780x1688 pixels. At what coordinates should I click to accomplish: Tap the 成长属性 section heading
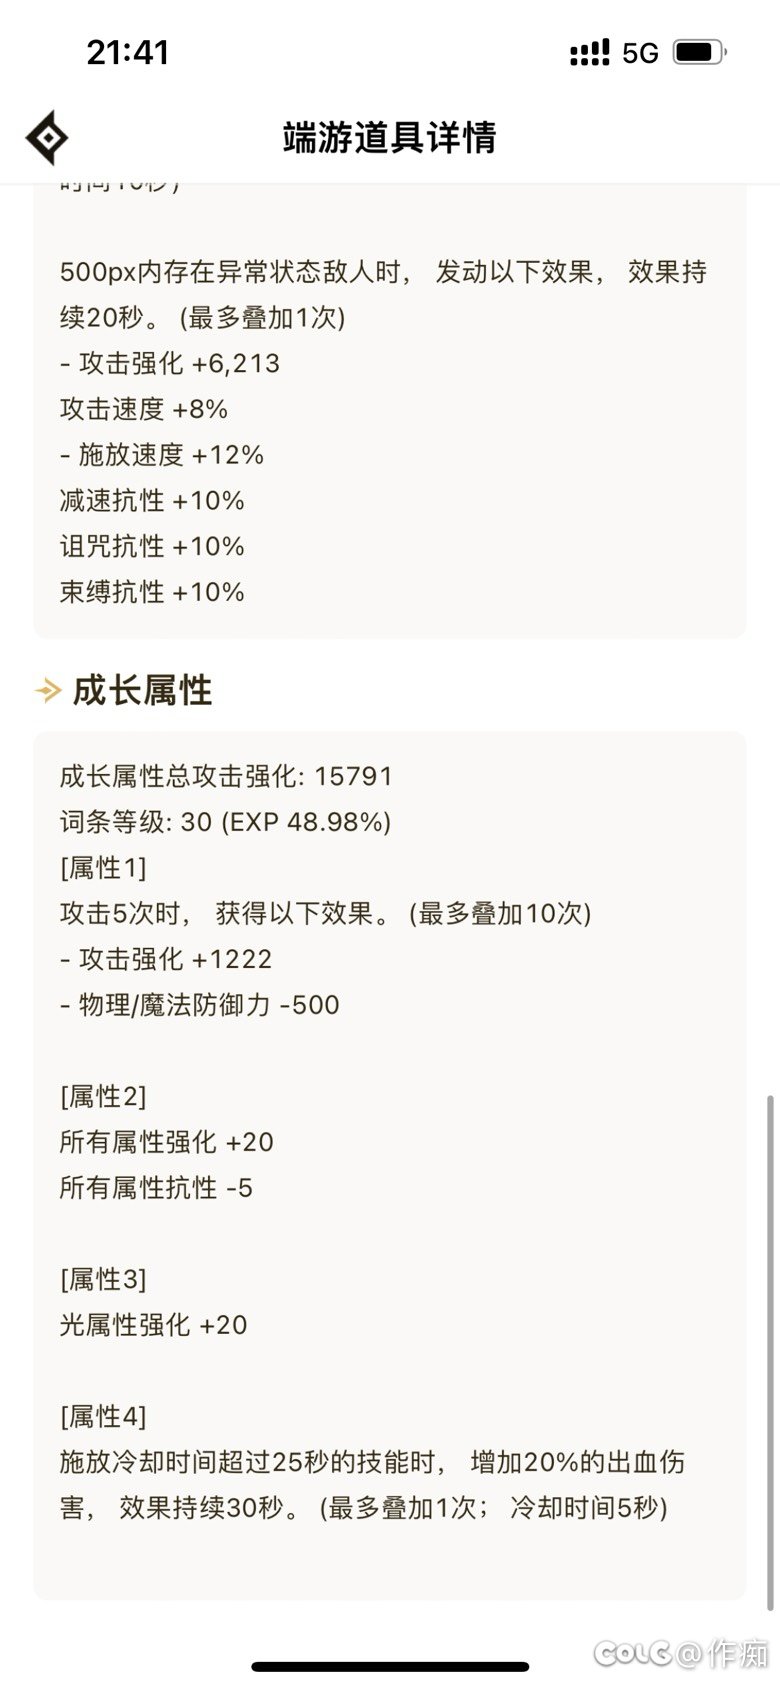pos(142,690)
